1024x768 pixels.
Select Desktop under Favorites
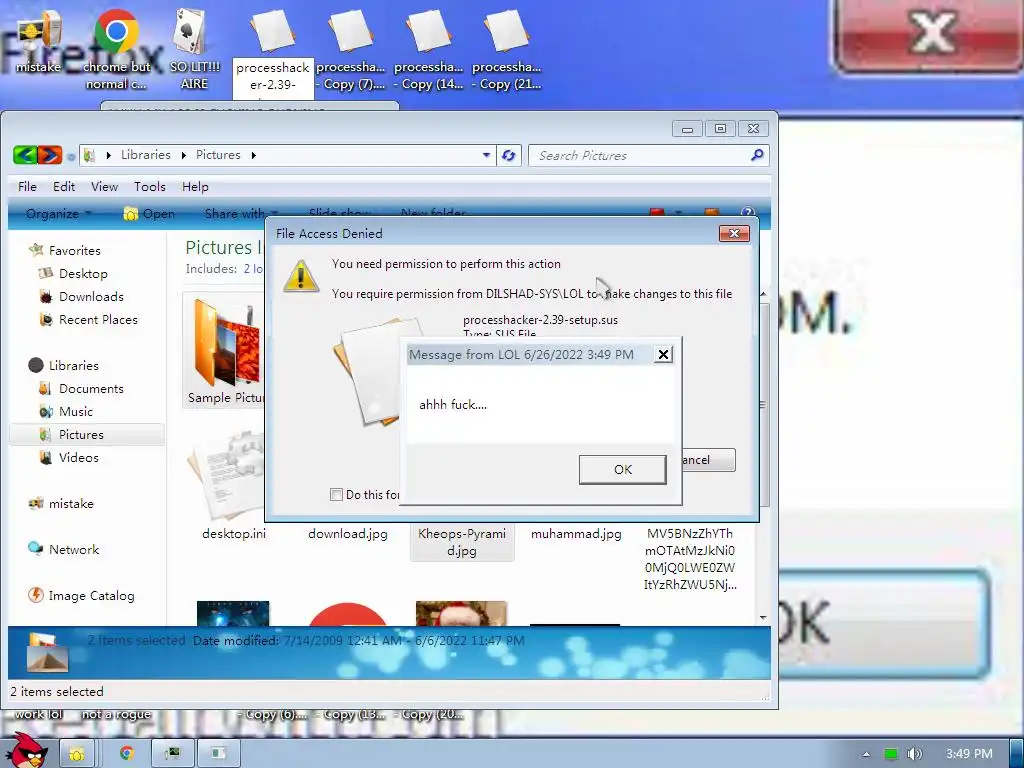pyautogui.click(x=82, y=274)
